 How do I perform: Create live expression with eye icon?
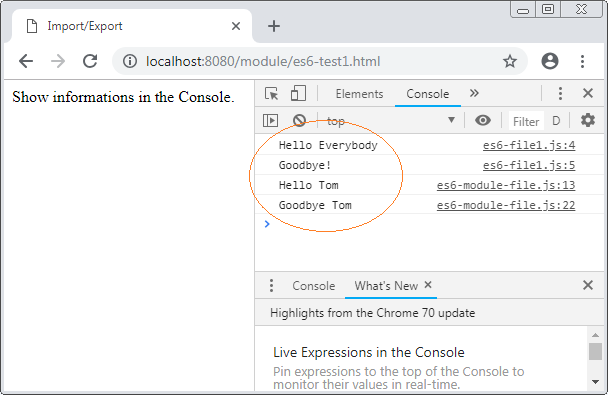pyautogui.click(x=483, y=121)
